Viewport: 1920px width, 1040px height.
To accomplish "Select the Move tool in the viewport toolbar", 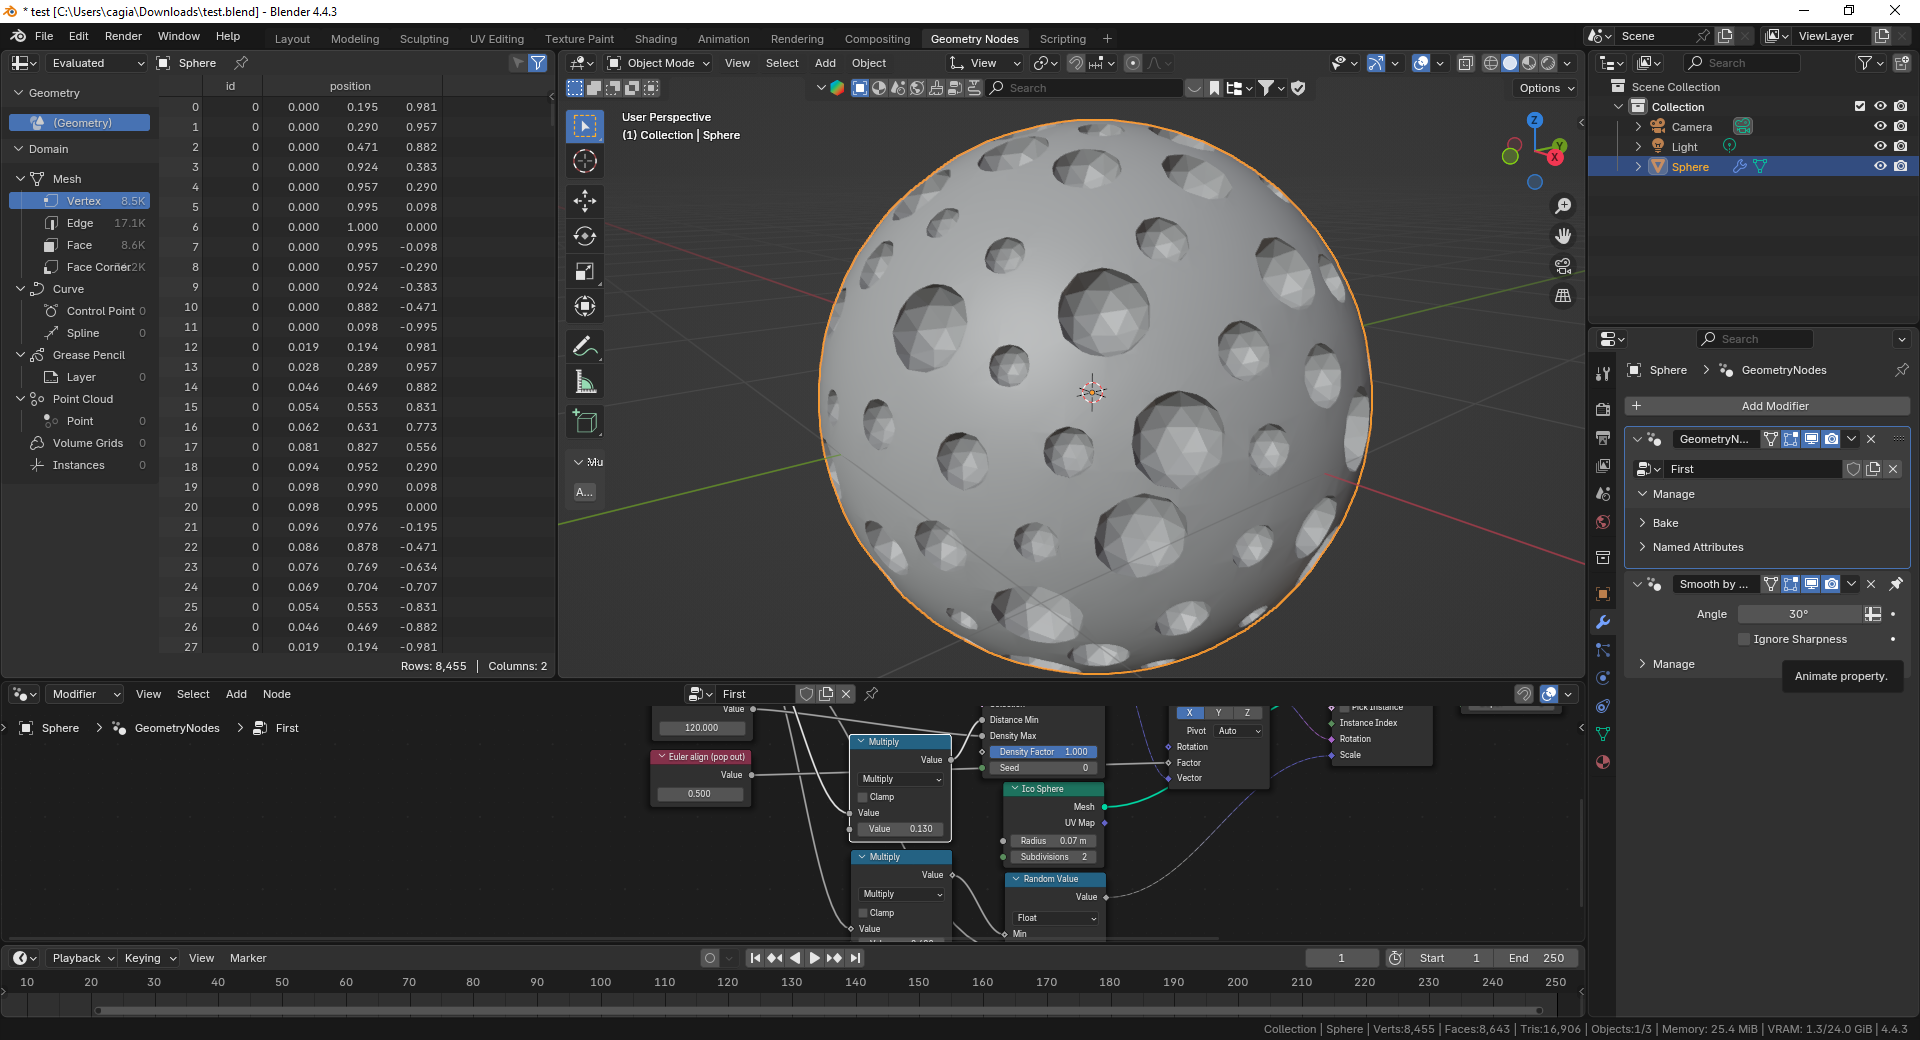I will tap(584, 201).
